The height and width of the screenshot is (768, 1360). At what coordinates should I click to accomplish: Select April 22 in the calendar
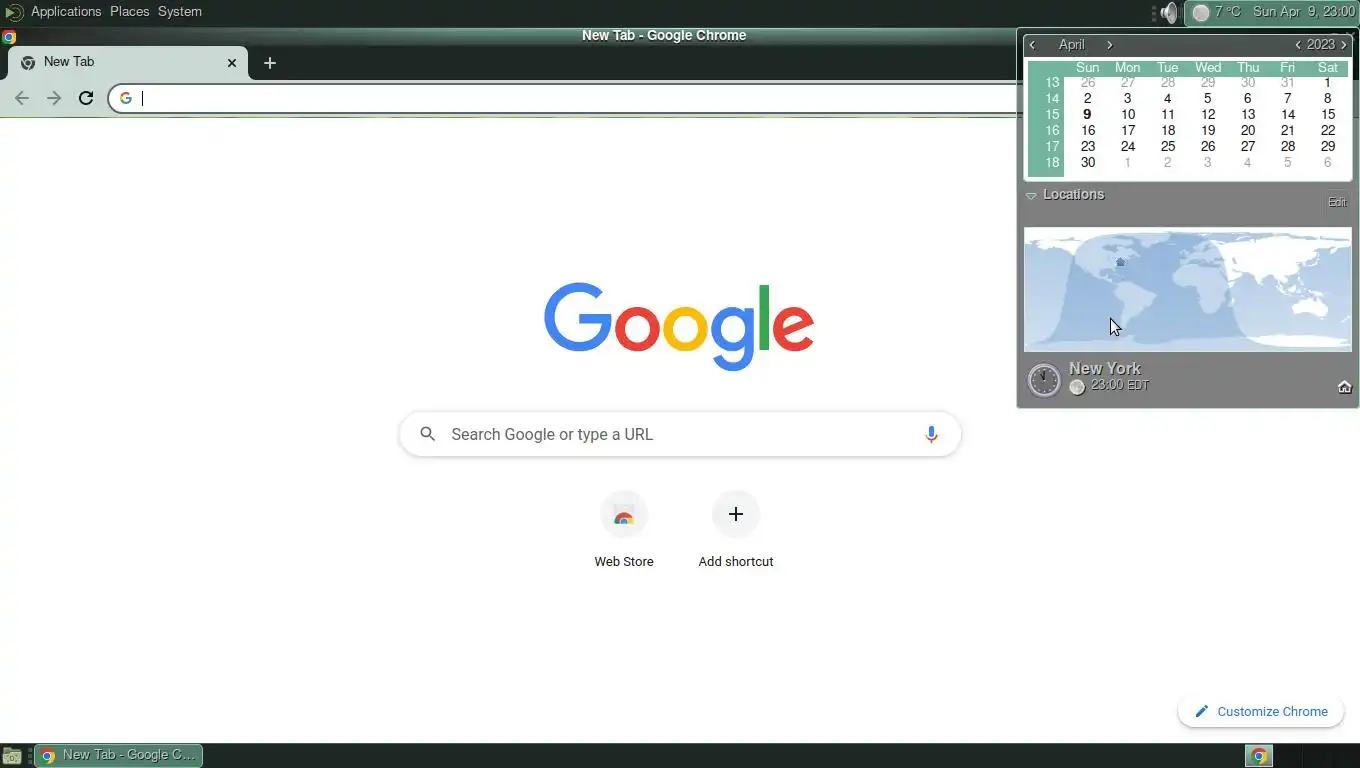coord(1328,130)
